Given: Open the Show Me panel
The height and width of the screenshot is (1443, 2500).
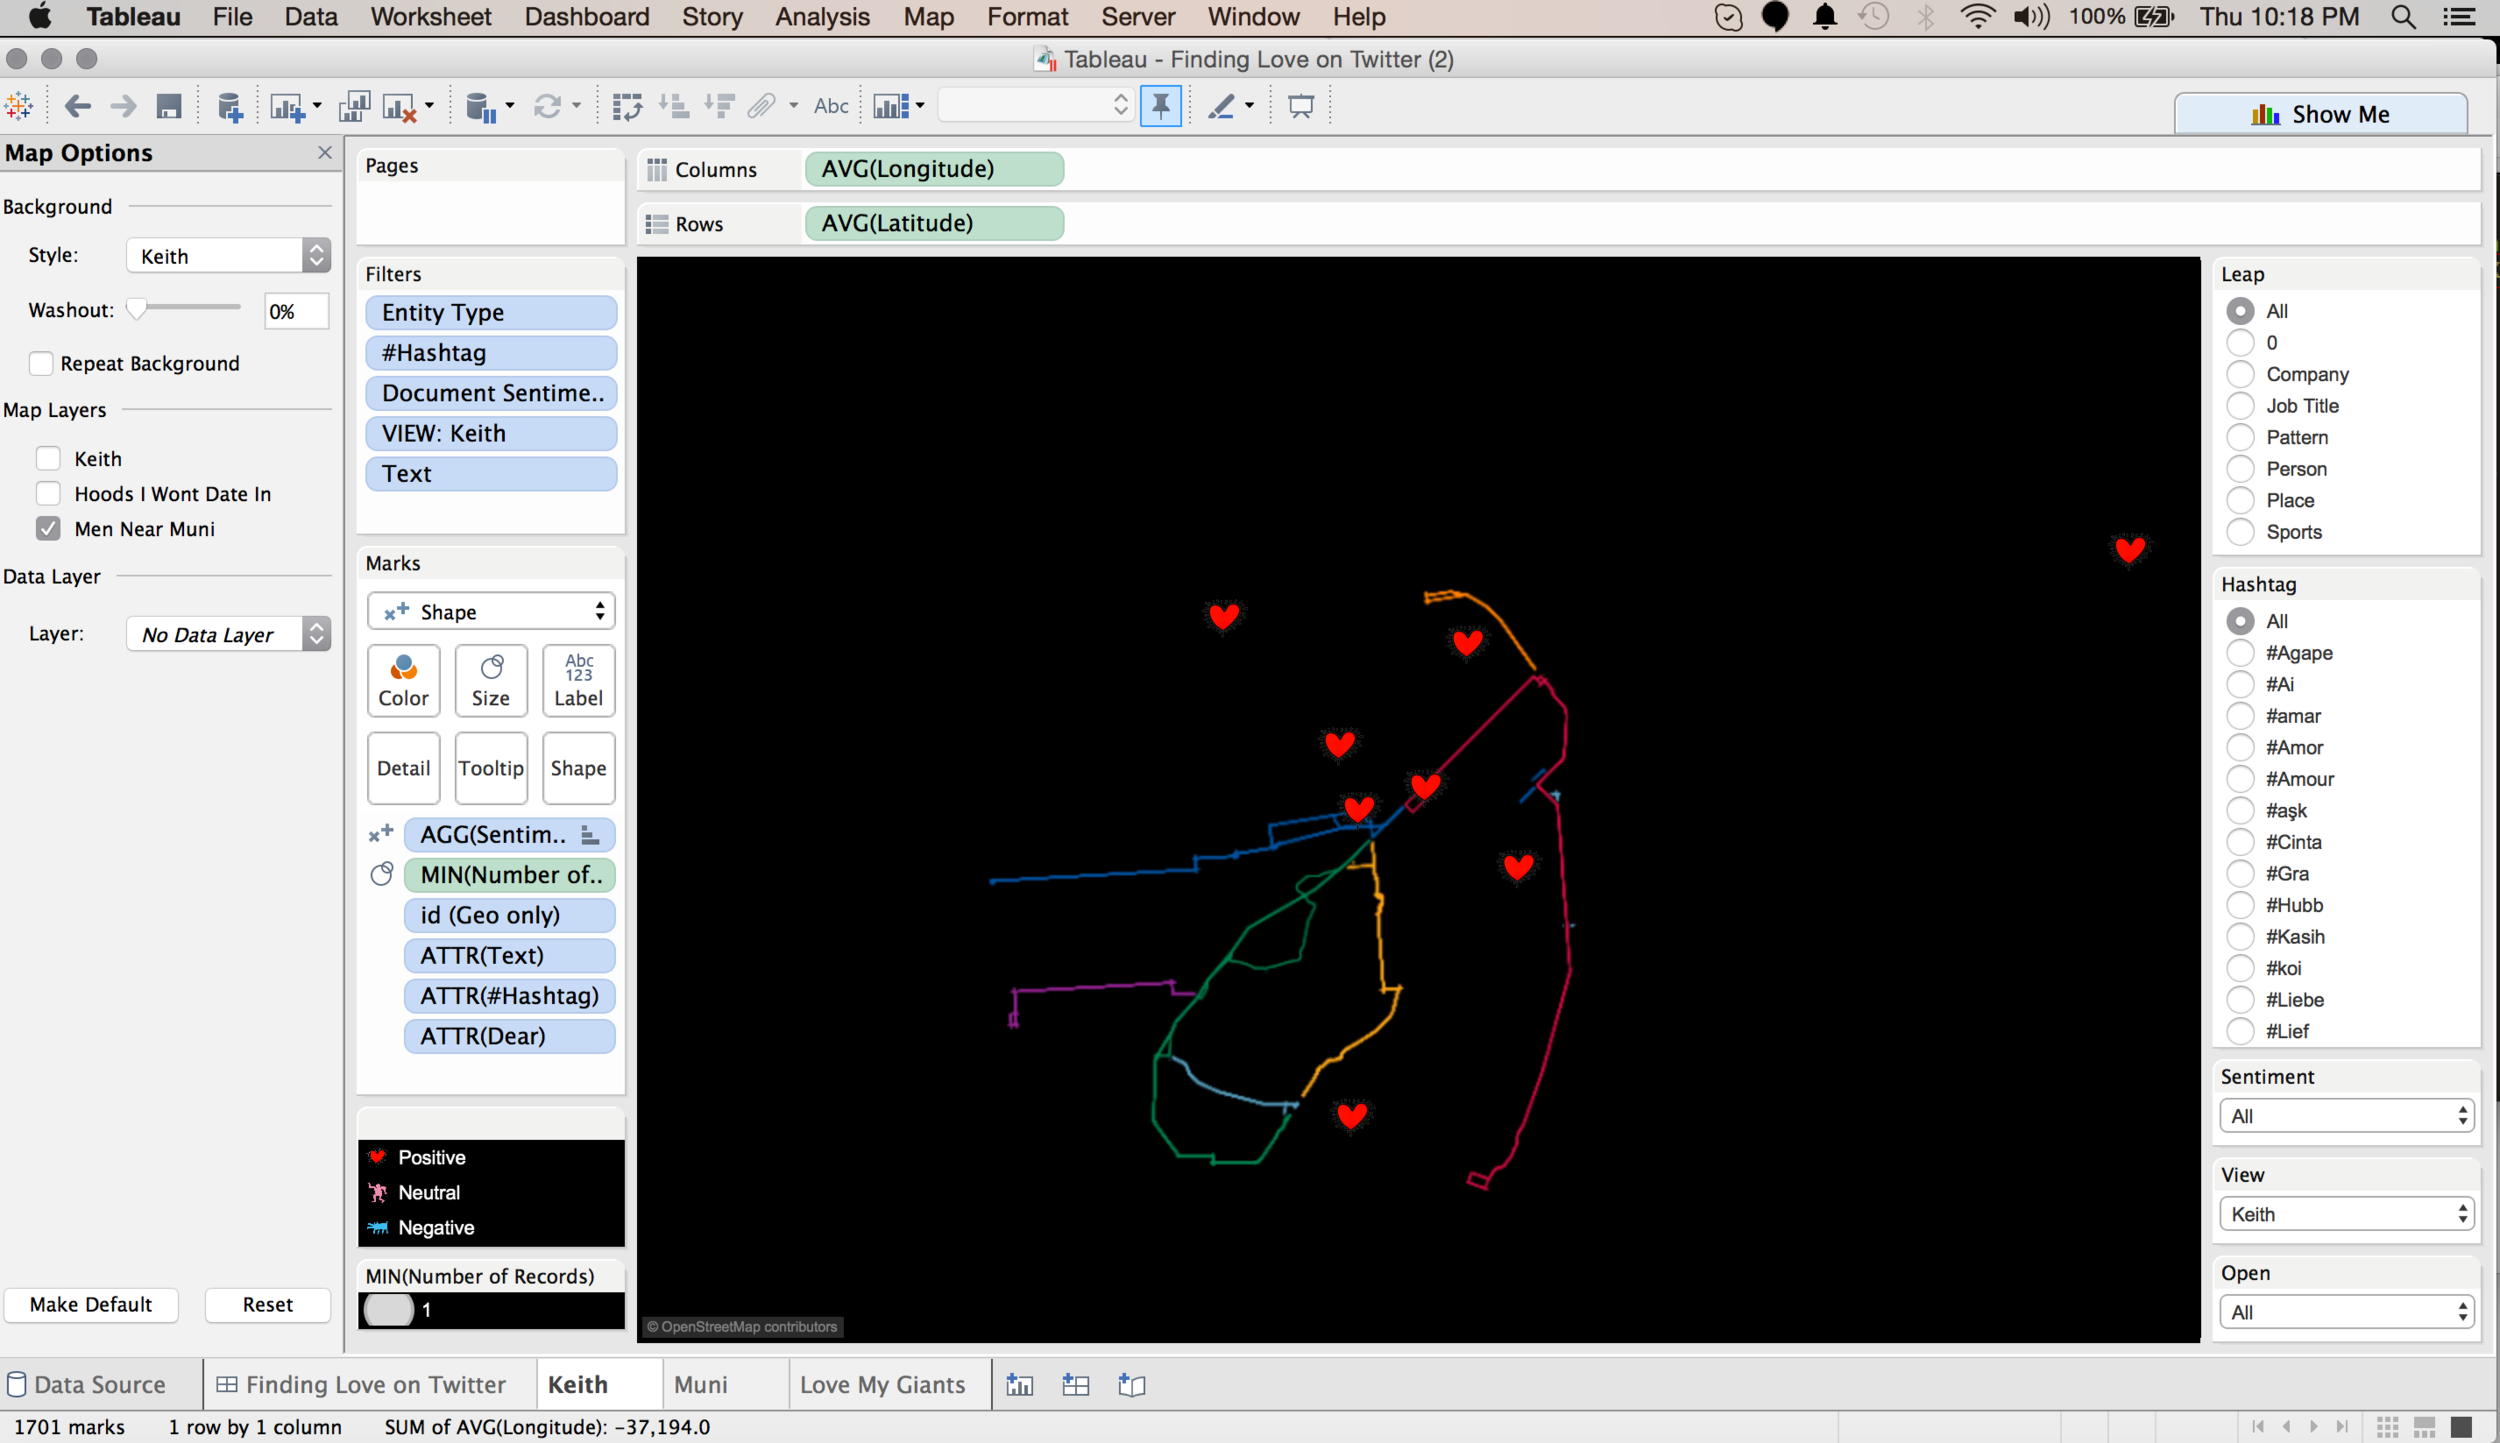Looking at the screenshot, I should [2320, 114].
